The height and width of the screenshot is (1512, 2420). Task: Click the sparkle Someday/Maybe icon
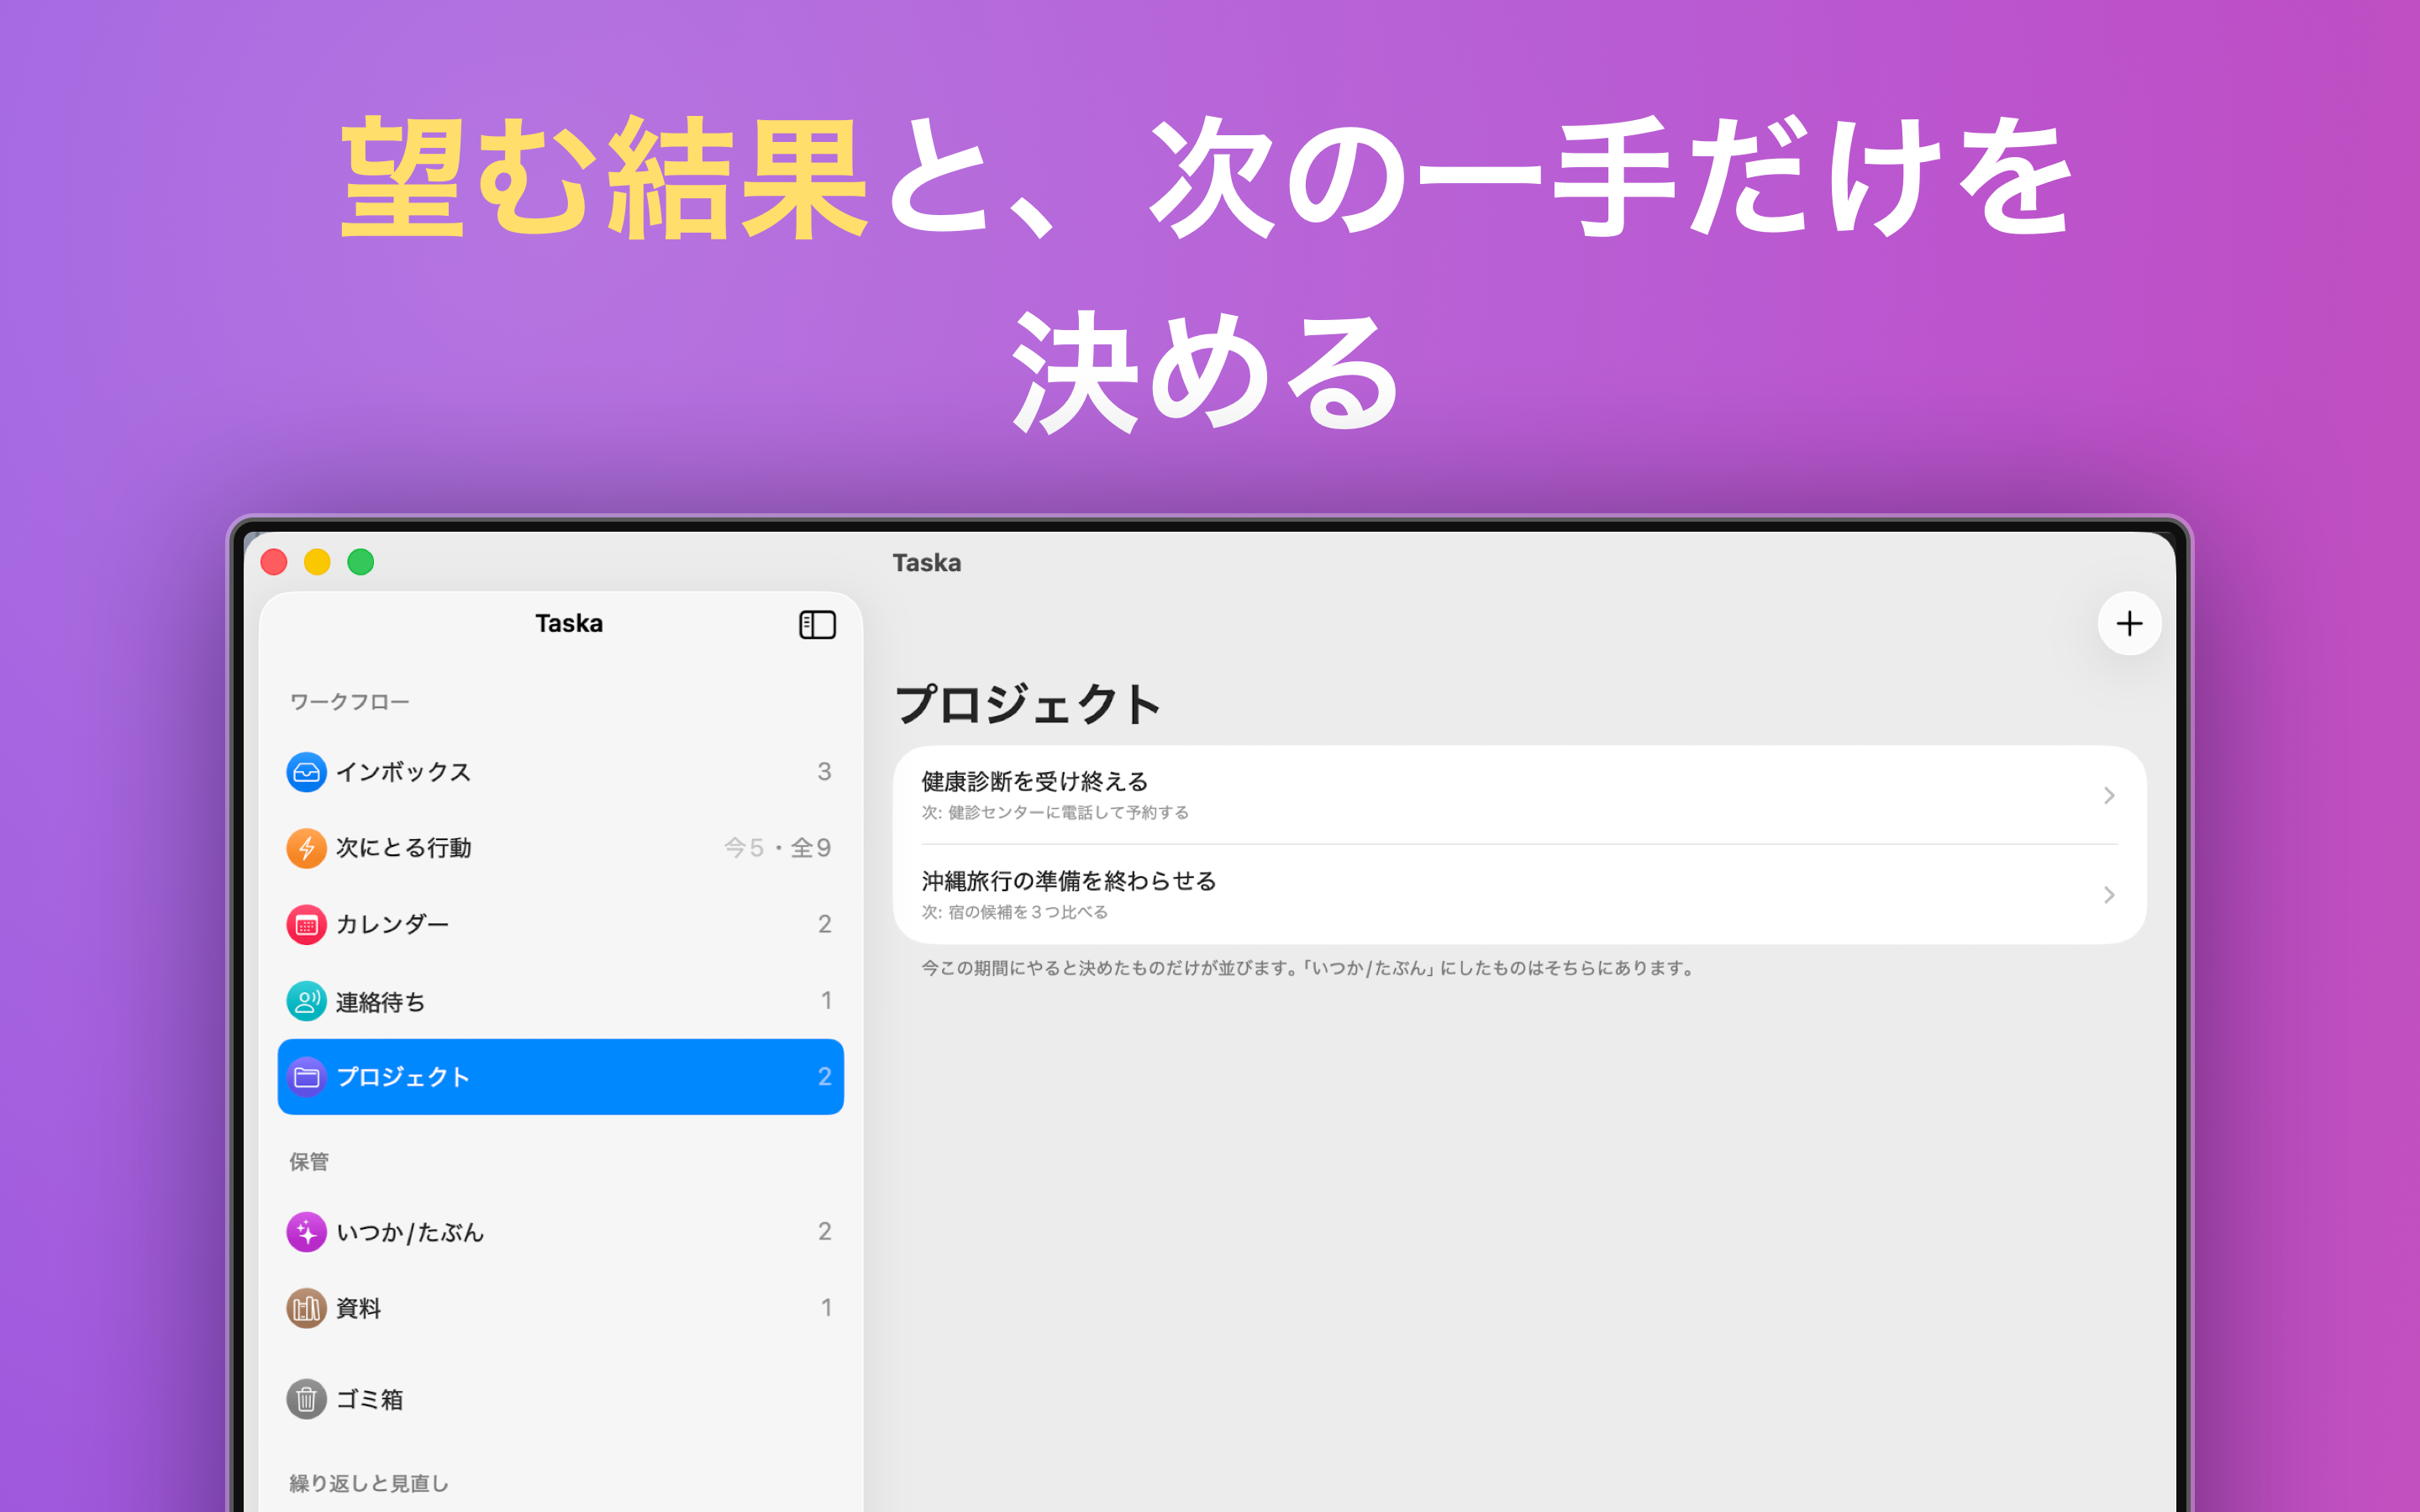pyautogui.click(x=306, y=1232)
